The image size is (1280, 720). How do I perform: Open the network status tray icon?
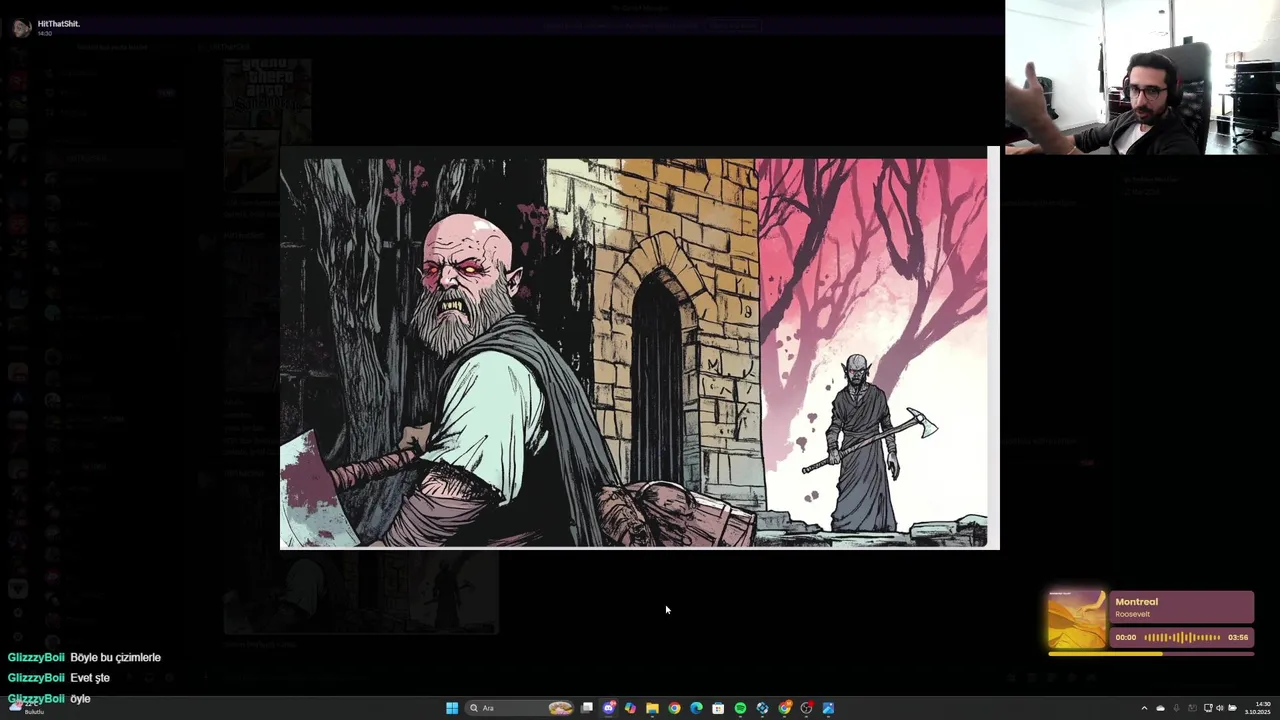[1208, 708]
